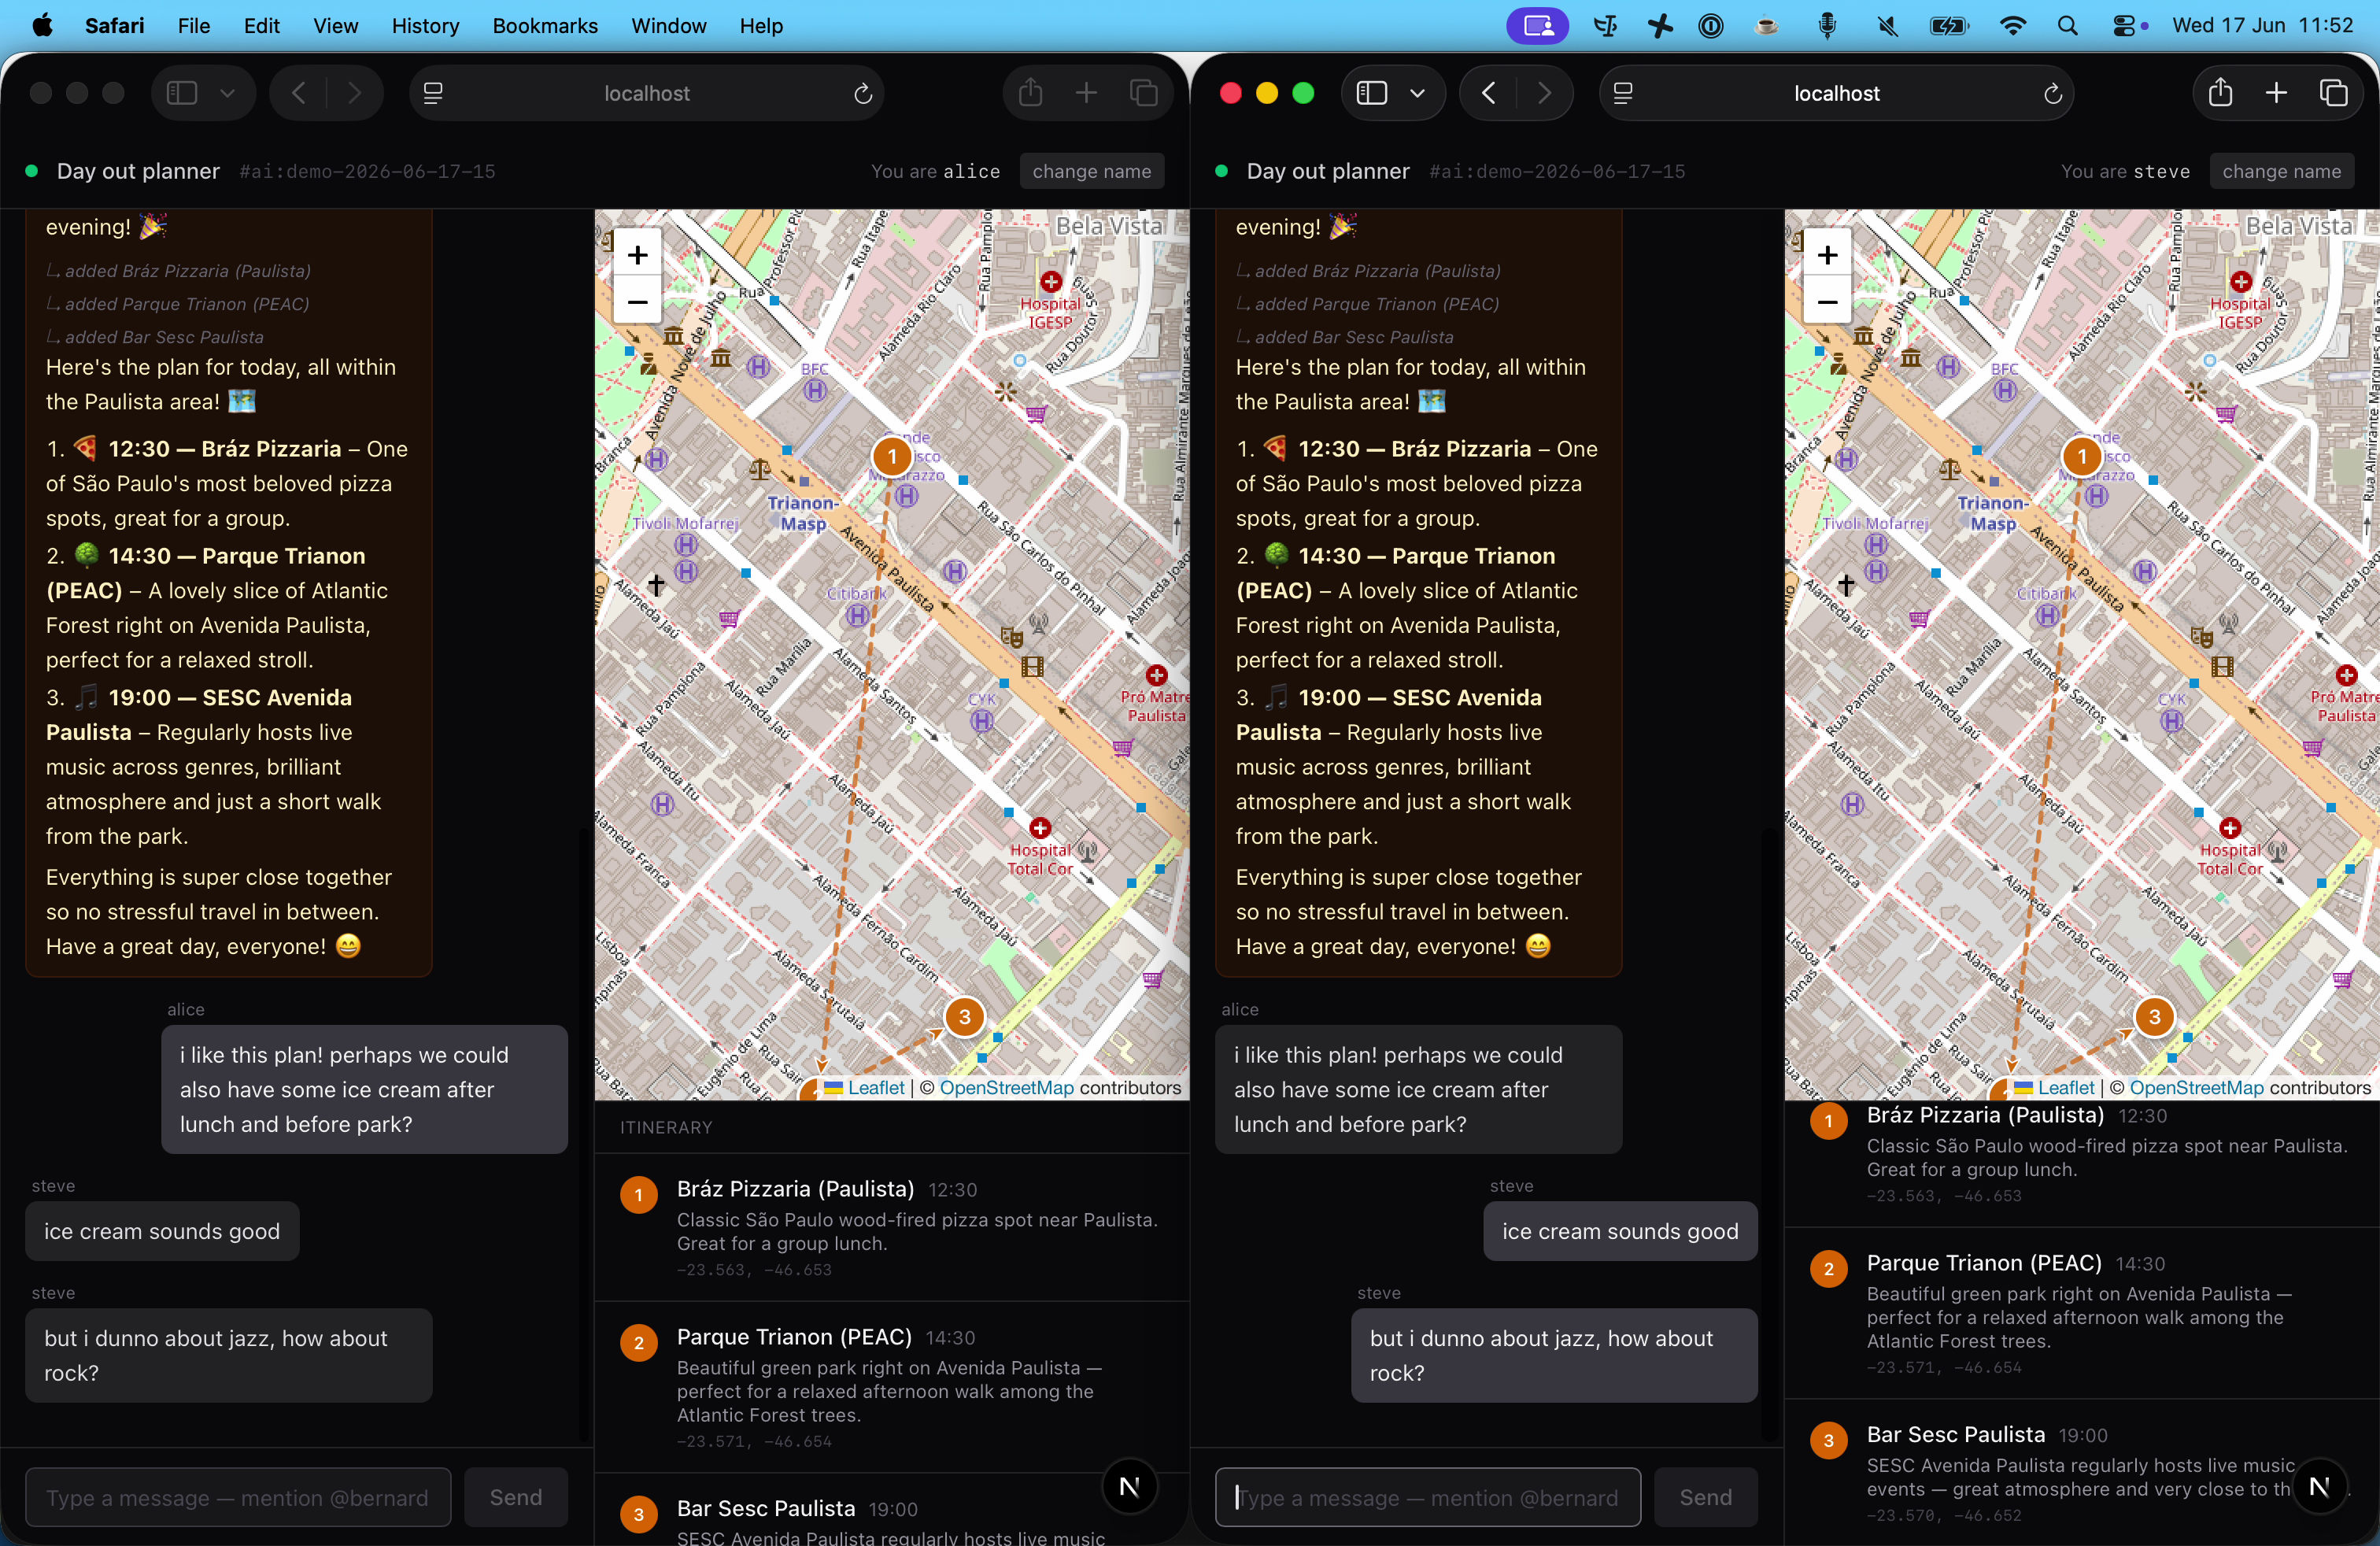This screenshot has width=2380, height=1546.
Task: Select Parque Trianon (PEAC) itinerary item in left window
Action: tap(892, 1387)
